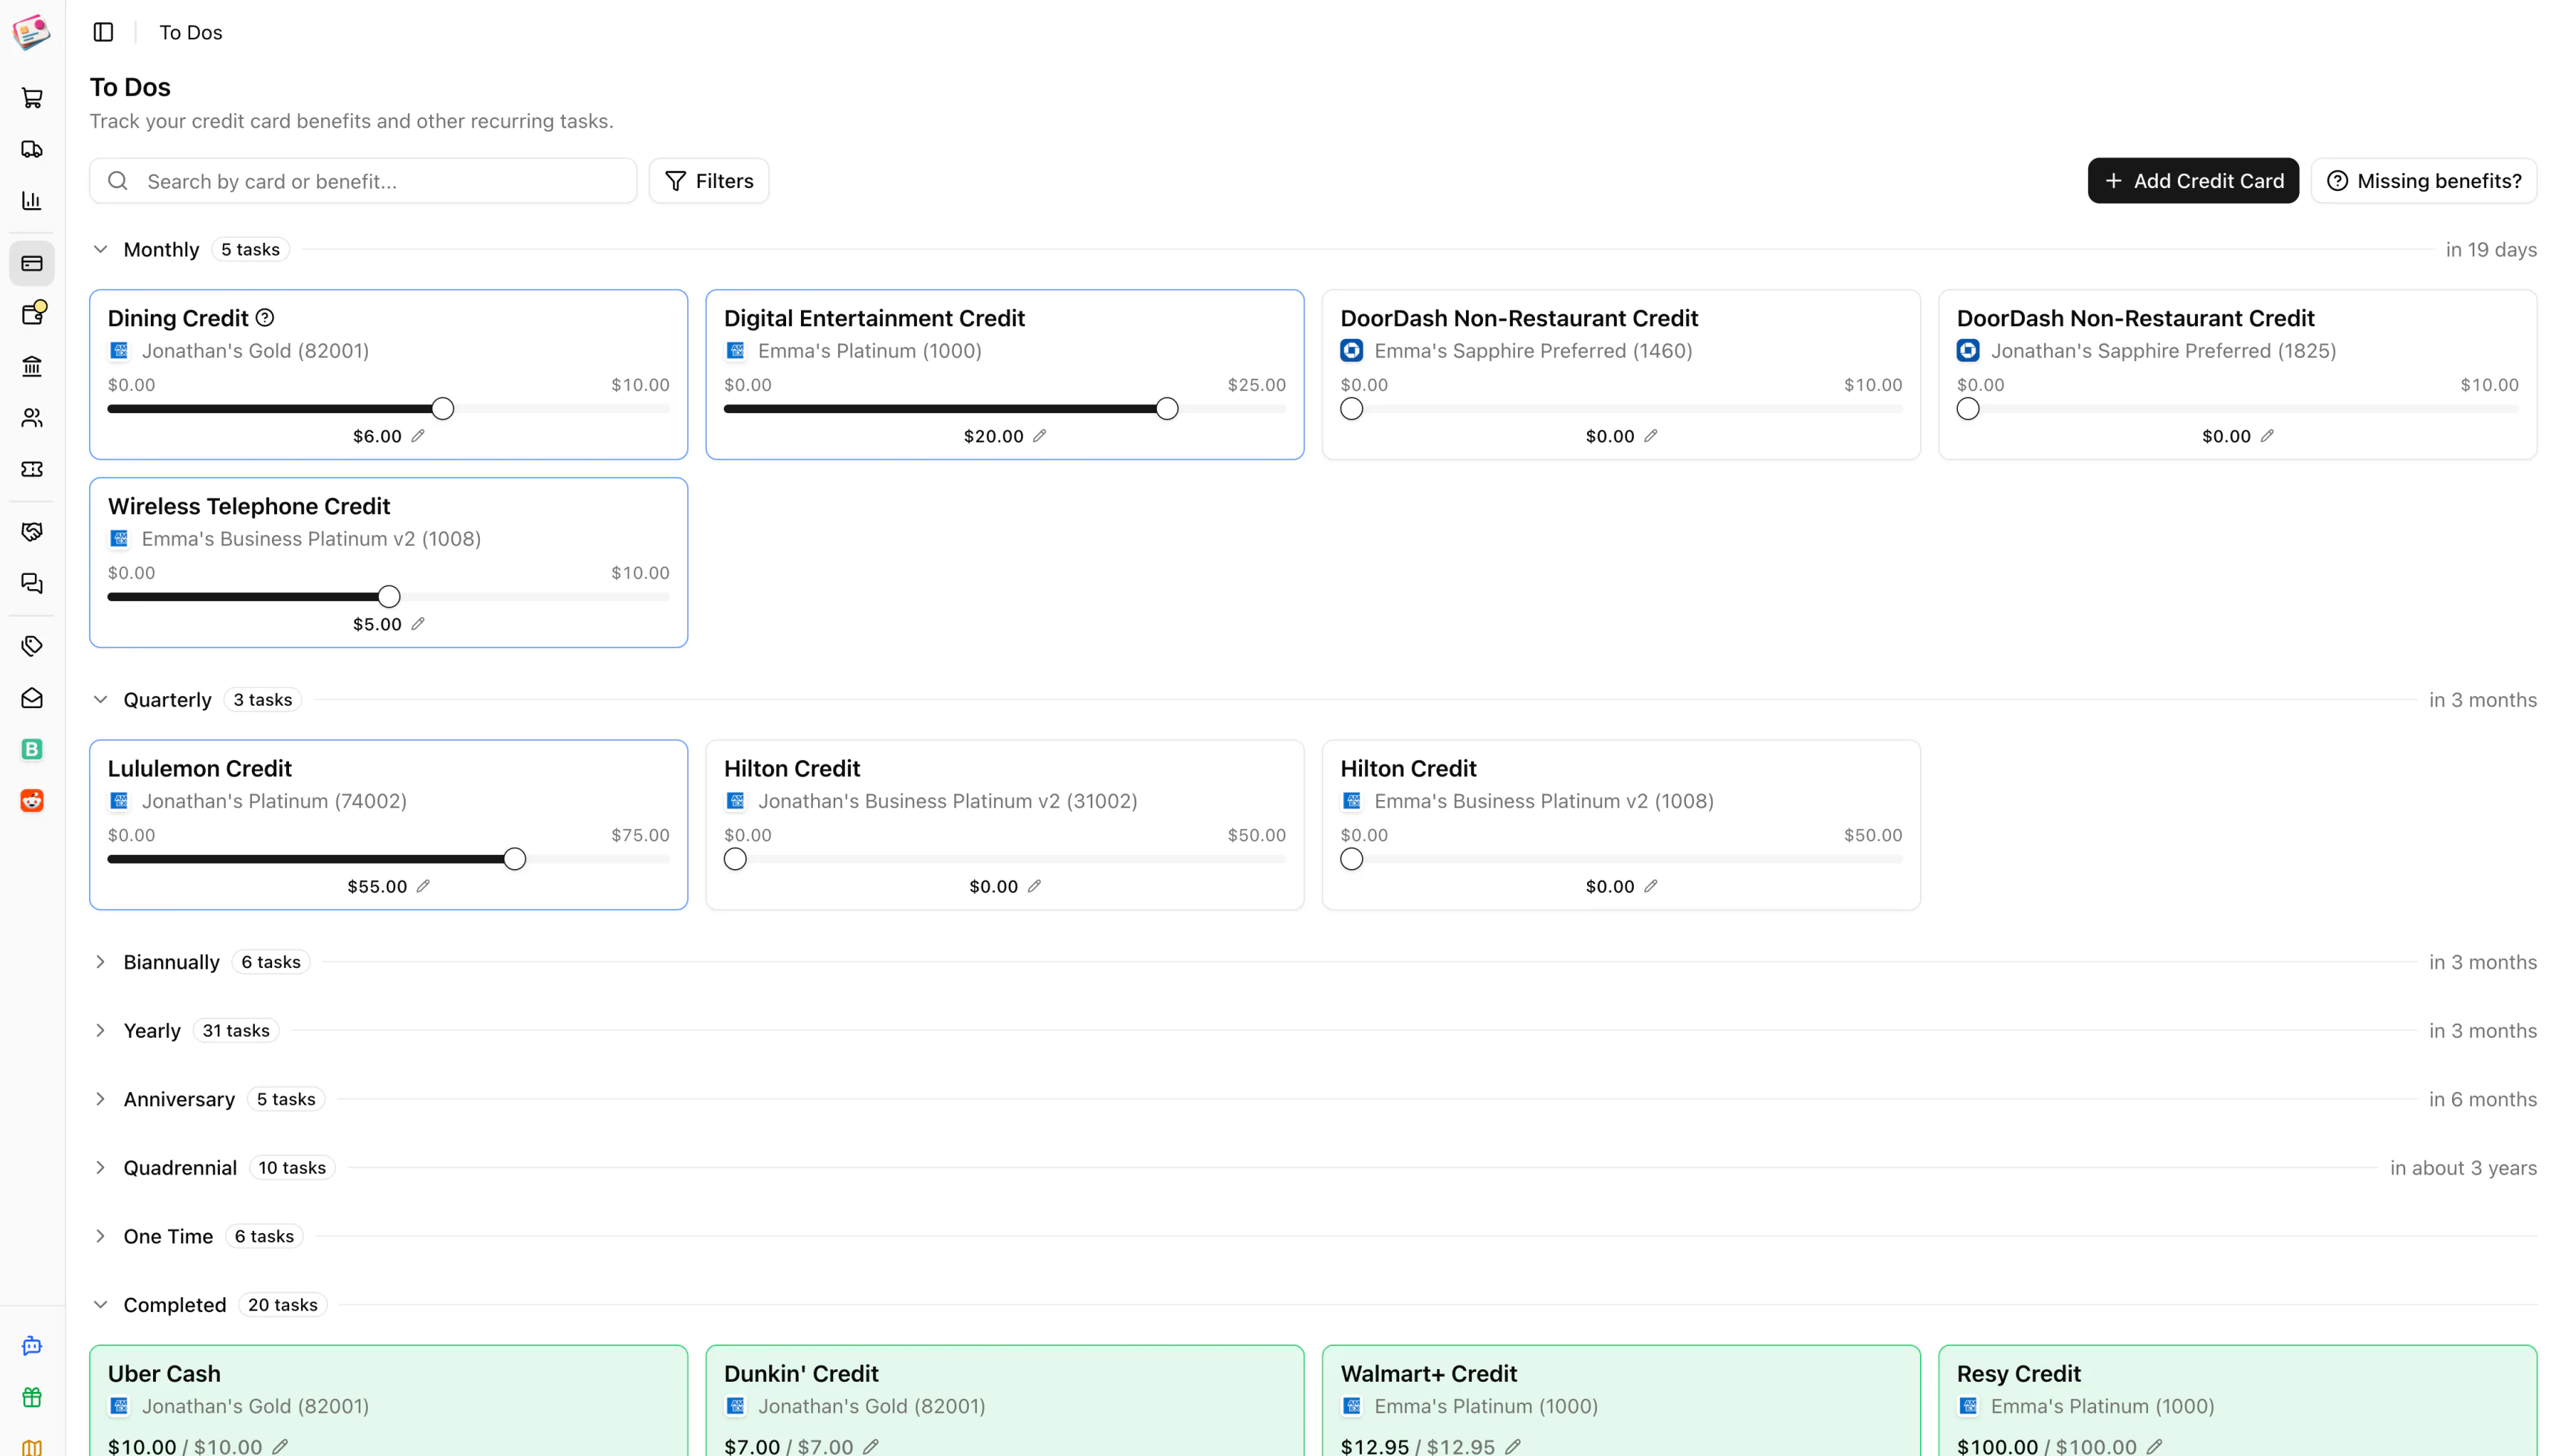Click Emma's Sapphire Preferred DoorDash slider handle
This screenshot has height=1456, width=2556.
coord(1352,409)
